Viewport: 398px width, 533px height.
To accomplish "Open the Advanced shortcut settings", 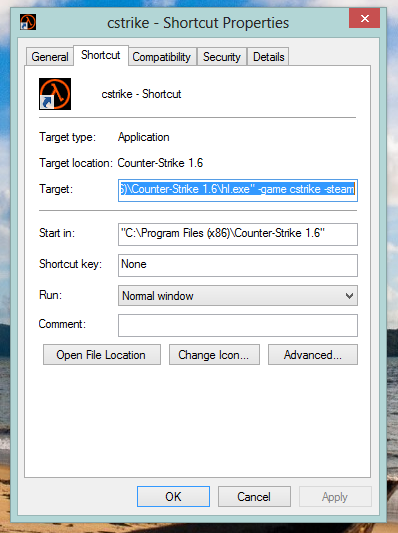I will pos(313,355).
